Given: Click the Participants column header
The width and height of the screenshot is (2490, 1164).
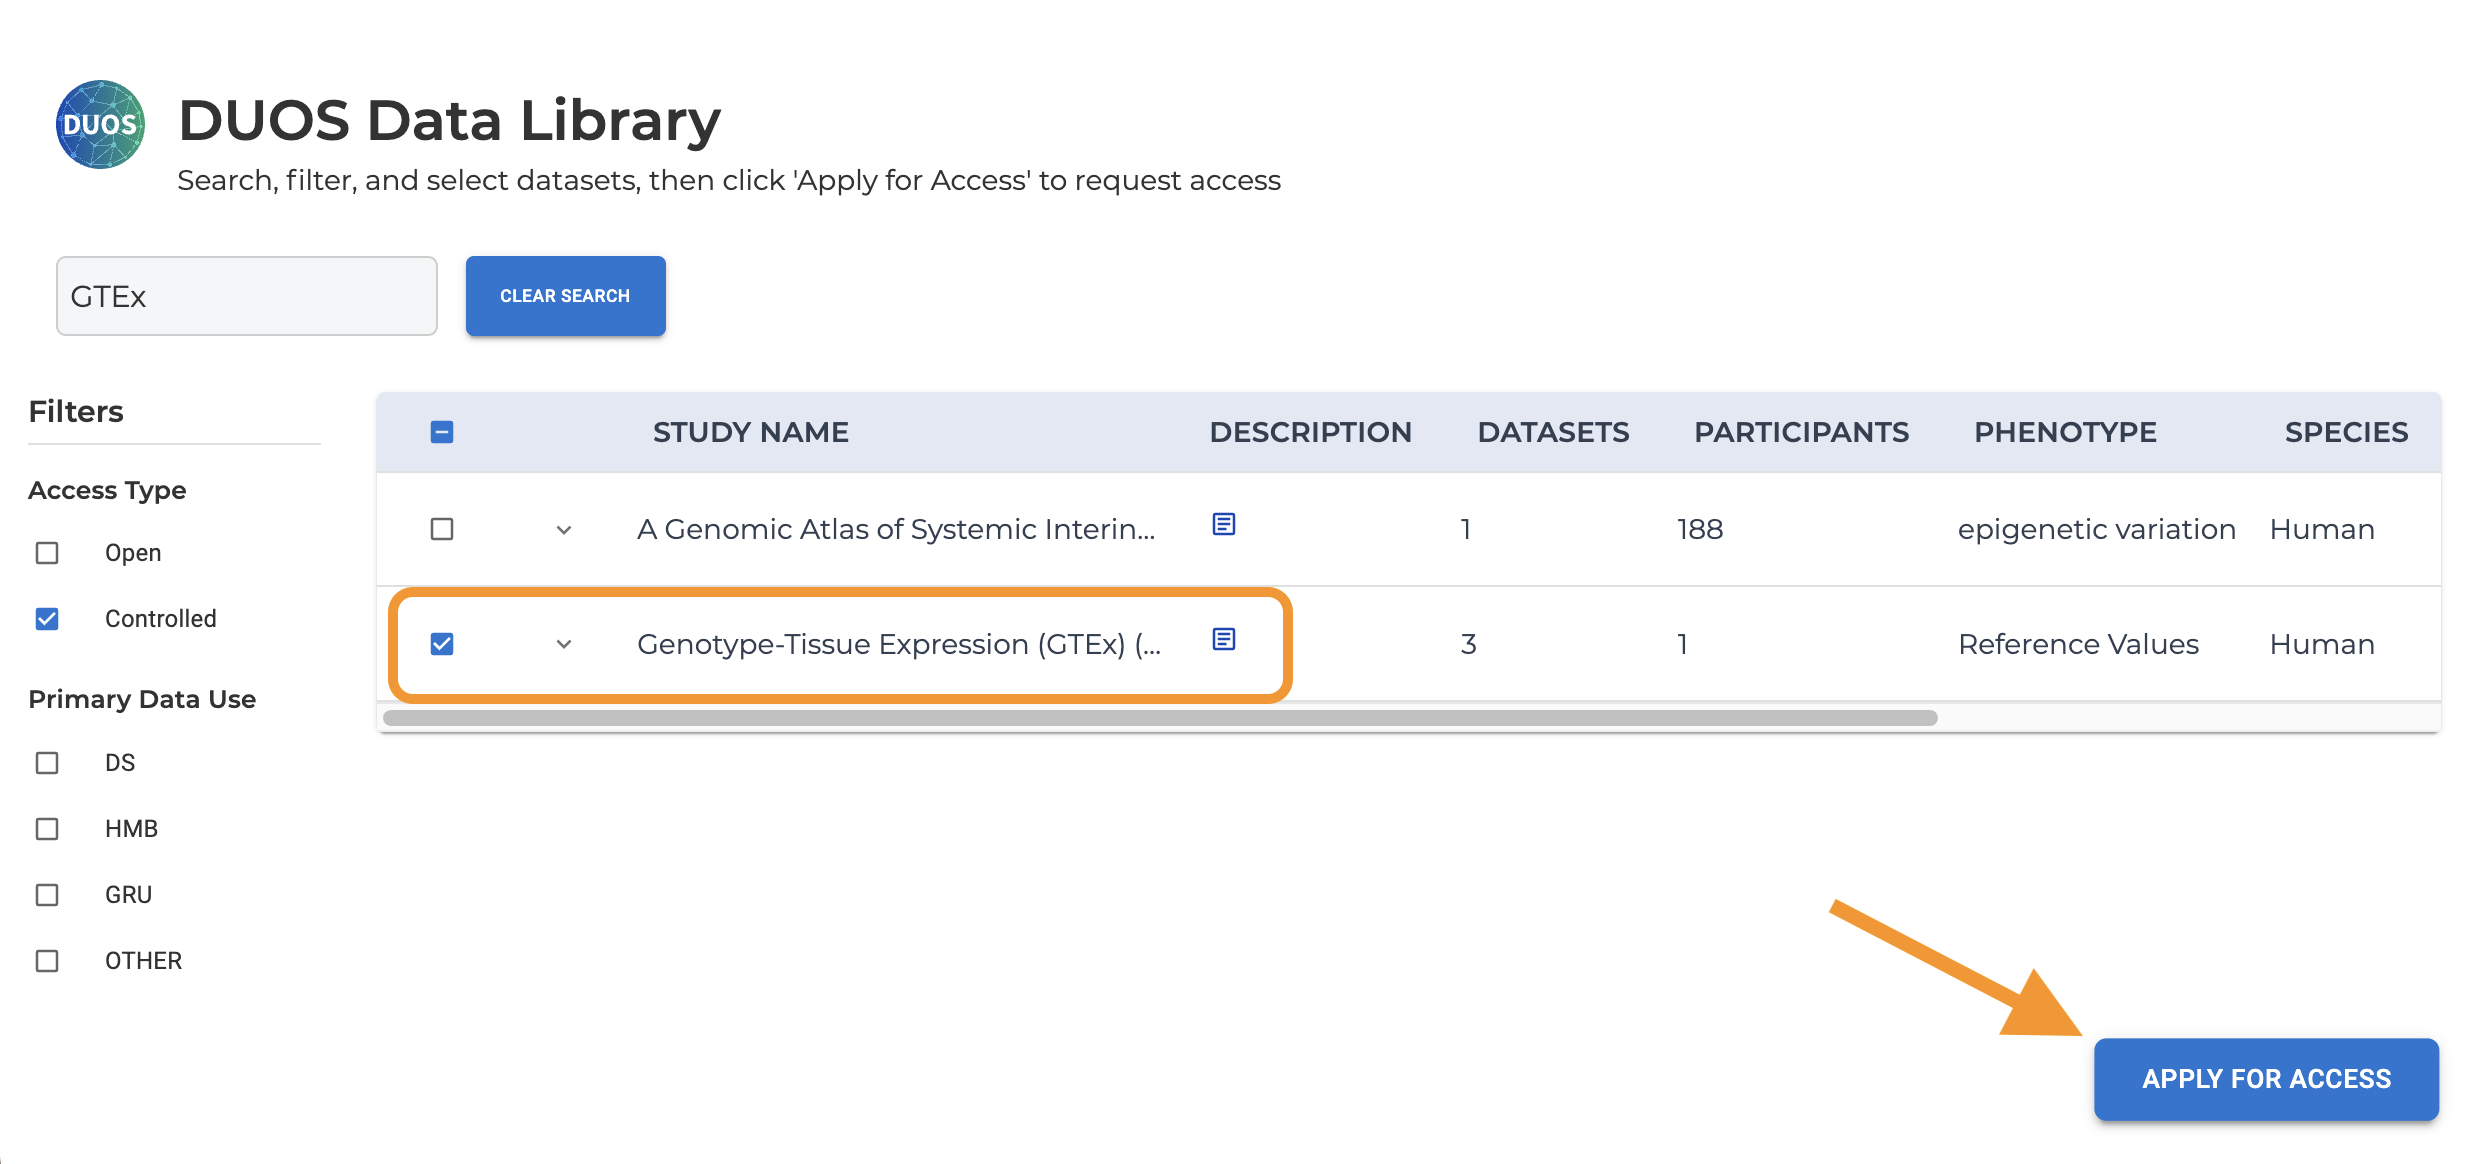Looking at the screenshot, I should (x=1801, y=432).
